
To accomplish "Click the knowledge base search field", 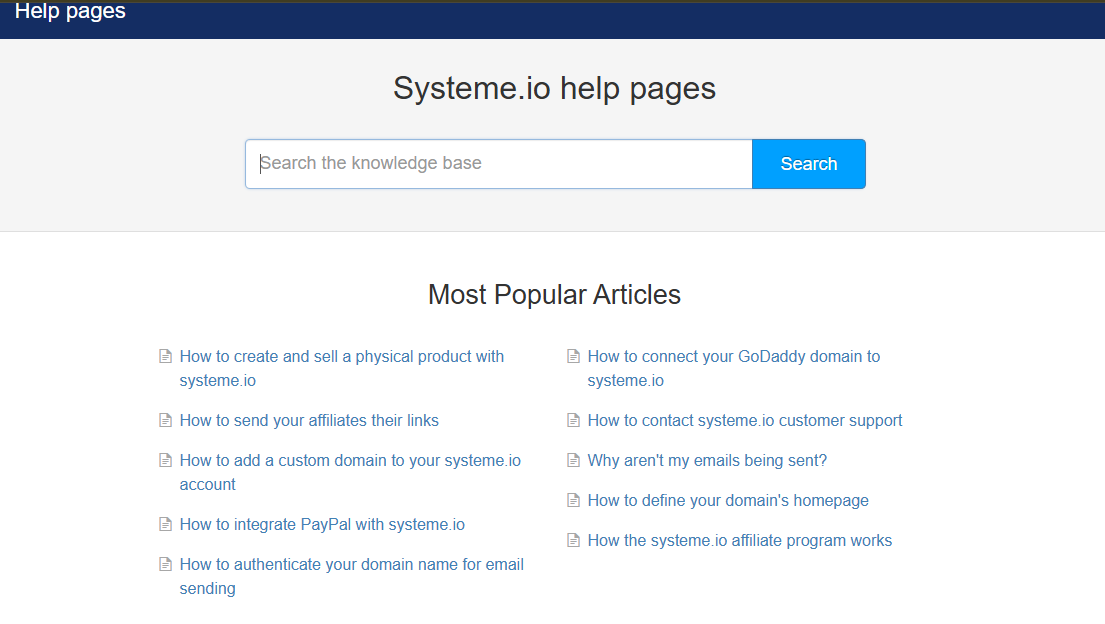I will 498,163.
